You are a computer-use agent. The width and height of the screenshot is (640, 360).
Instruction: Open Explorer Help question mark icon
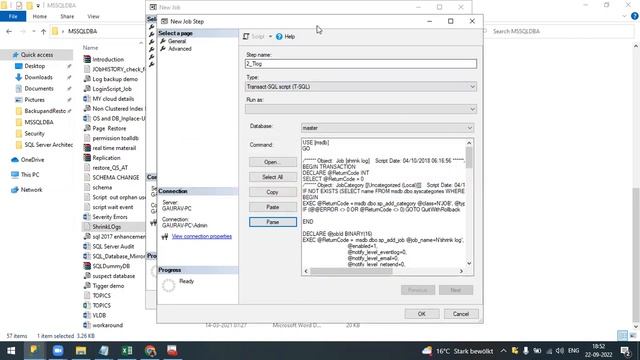click(635, 16)
